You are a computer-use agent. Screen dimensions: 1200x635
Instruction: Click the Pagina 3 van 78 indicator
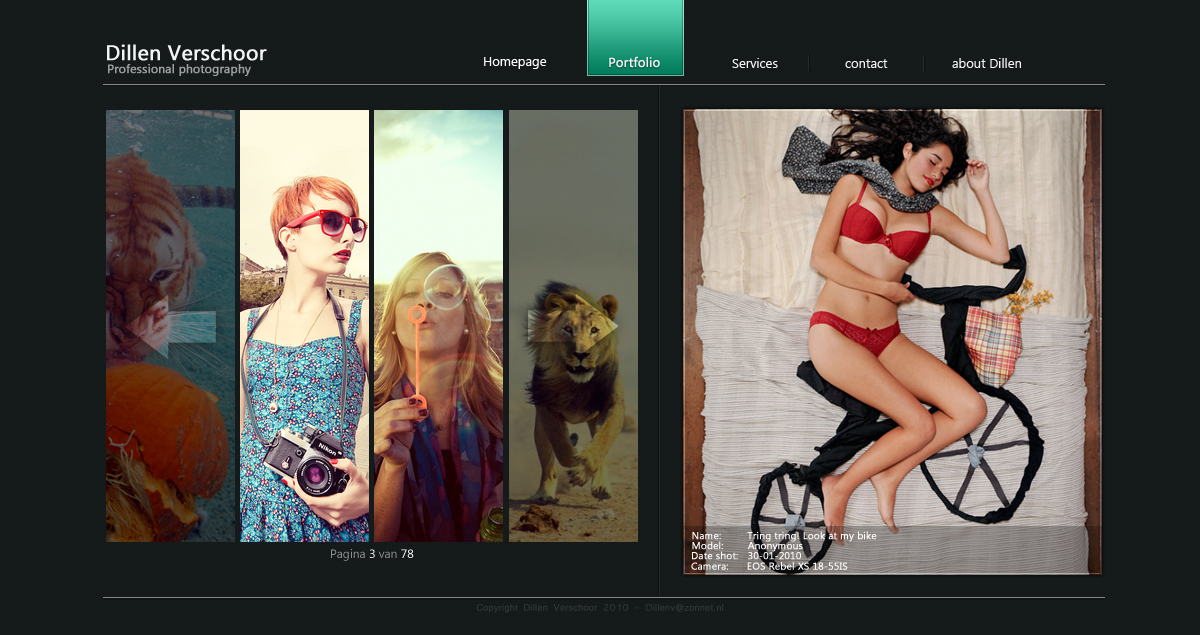[x=372, y=554]
